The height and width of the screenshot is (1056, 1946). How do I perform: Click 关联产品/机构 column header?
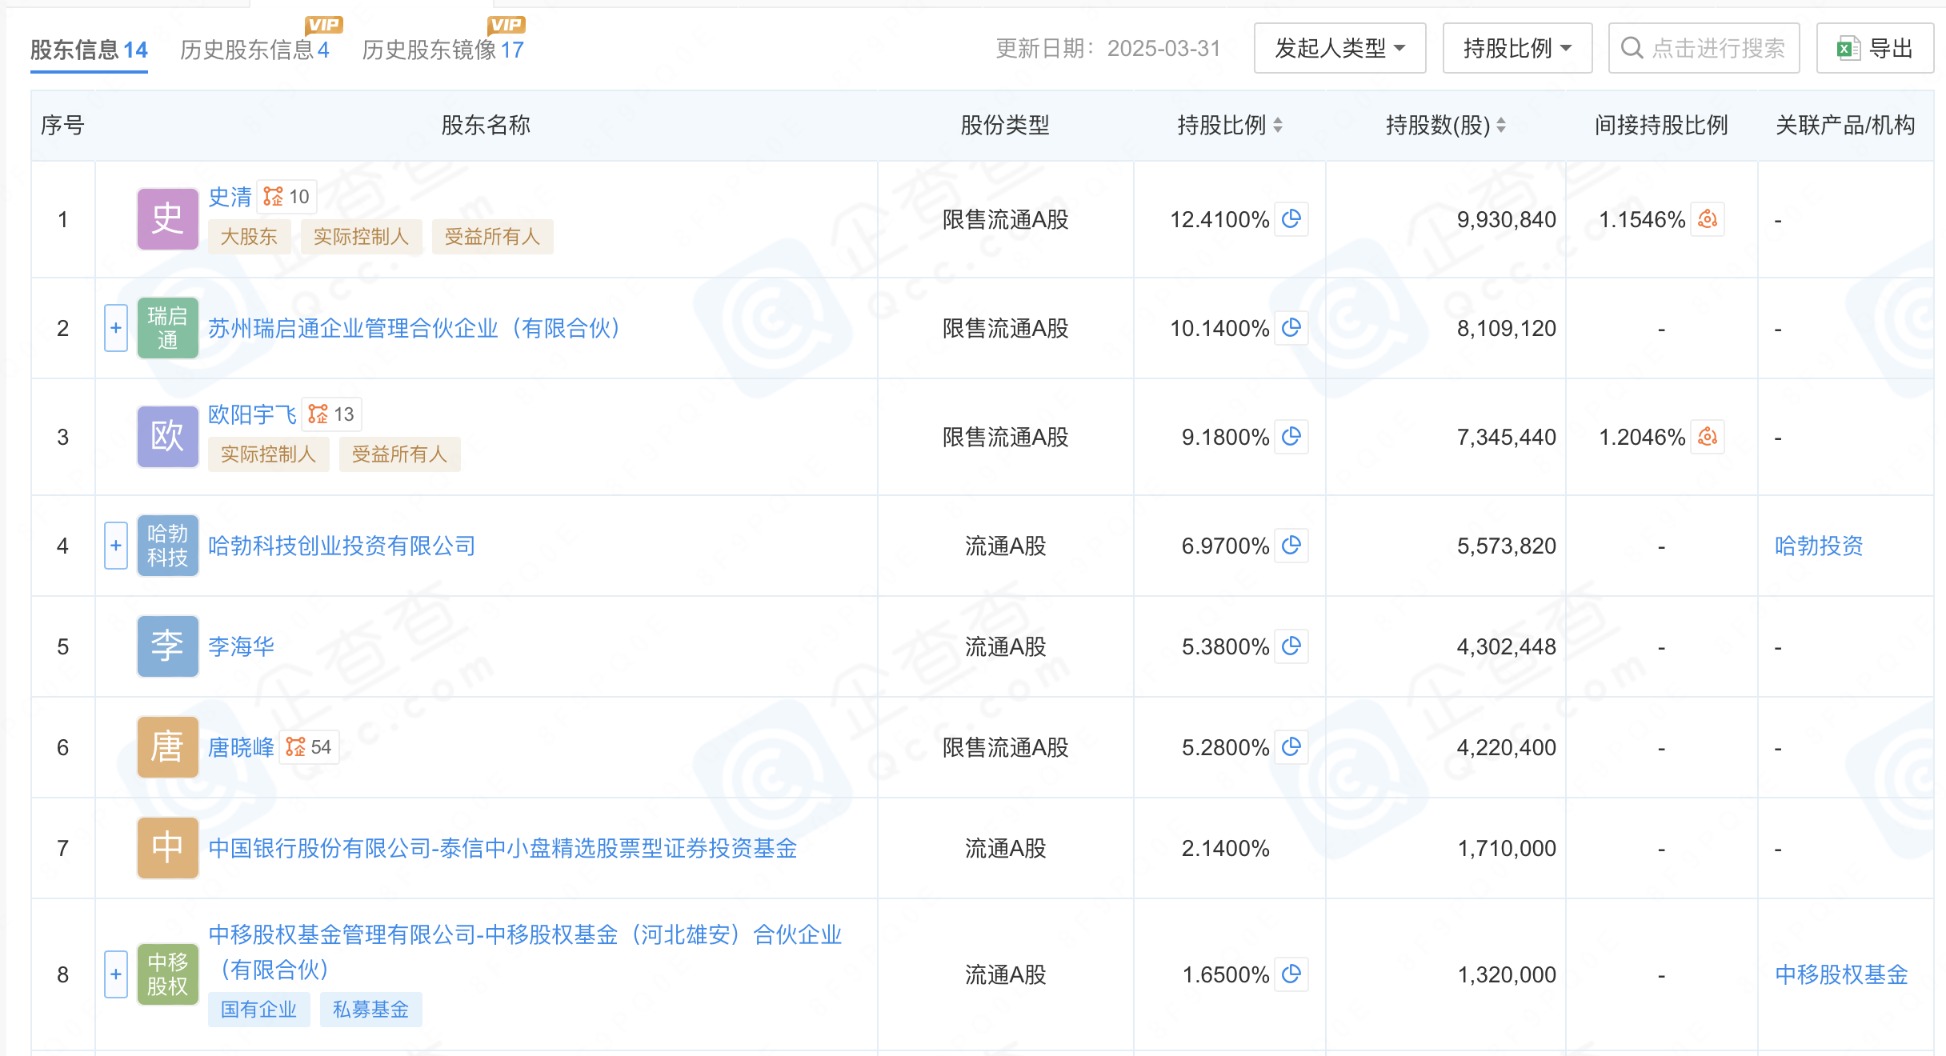(x=1845, y=125)
